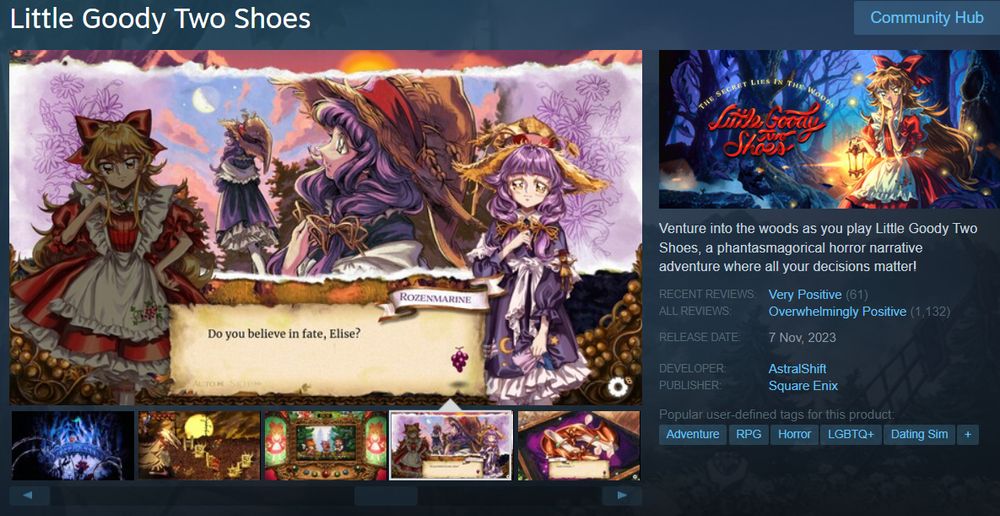Select the highlighted Rozenmarine dialogue thumbnail

[451, 445]
